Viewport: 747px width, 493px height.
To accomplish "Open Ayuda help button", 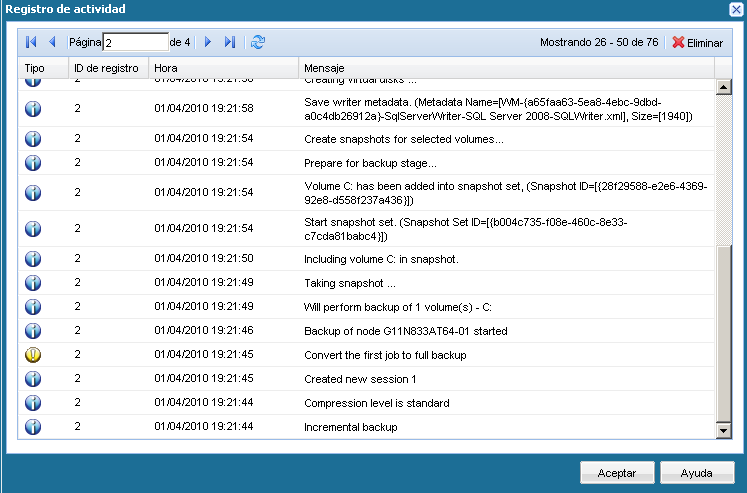I will pyautogui.click(x=697, y=473).
